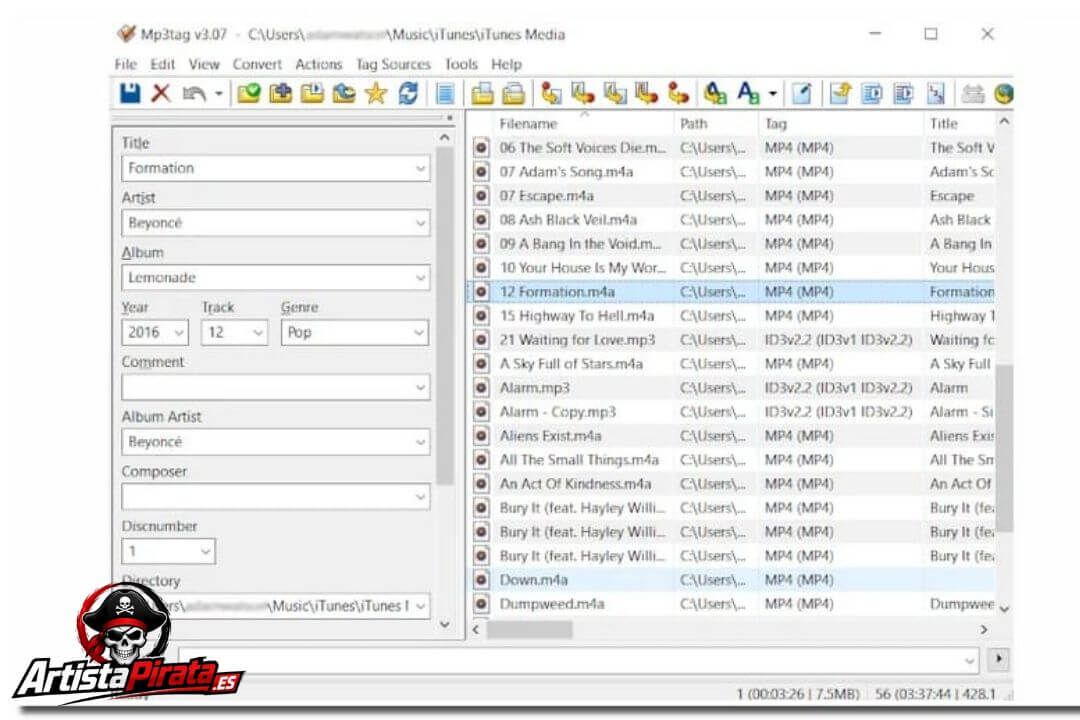Open a playlist with the folder-play icon

[x=312, y=93]
